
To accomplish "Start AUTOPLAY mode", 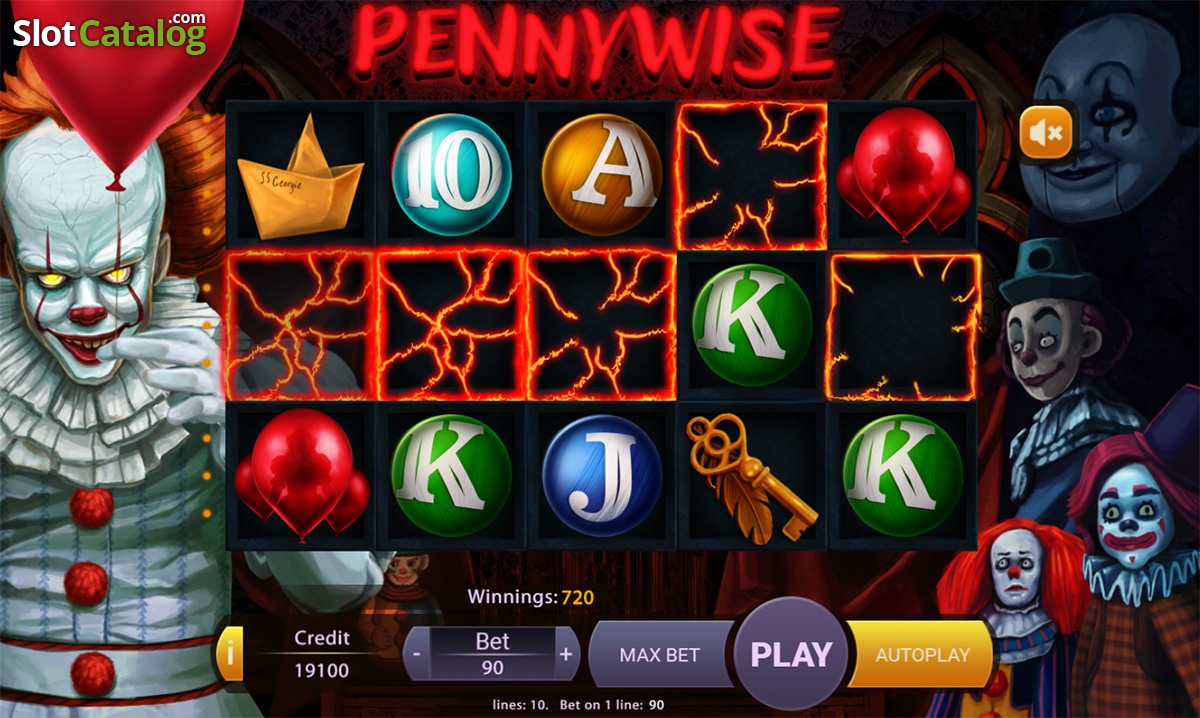I will [922, 655].
